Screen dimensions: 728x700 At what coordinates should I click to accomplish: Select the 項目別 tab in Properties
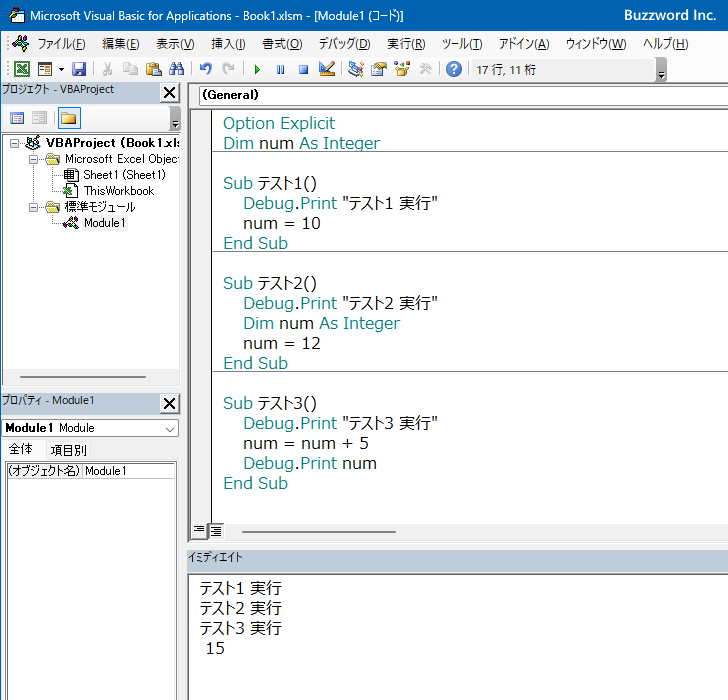coord(69,450)
